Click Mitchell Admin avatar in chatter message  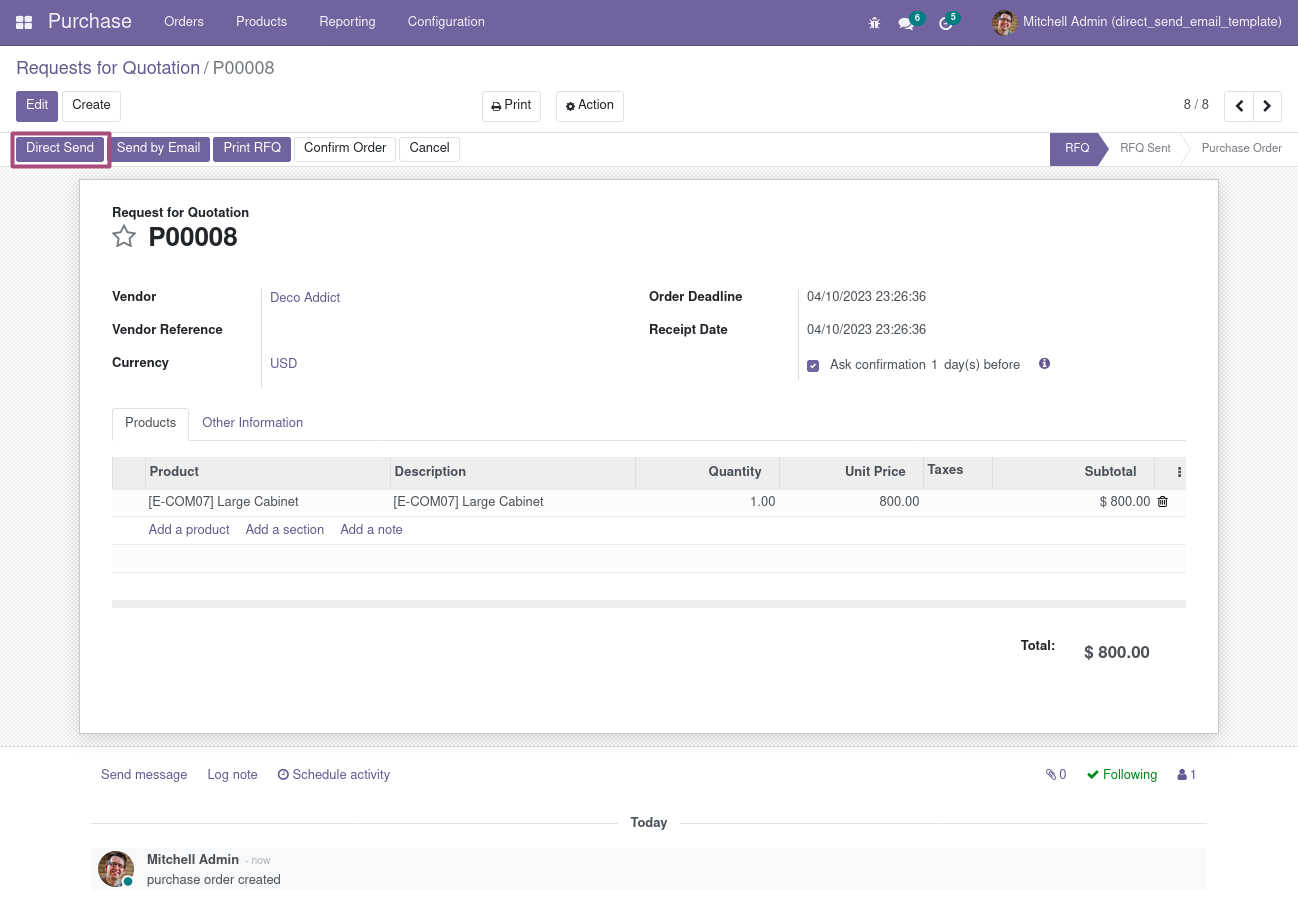[116, 869]
